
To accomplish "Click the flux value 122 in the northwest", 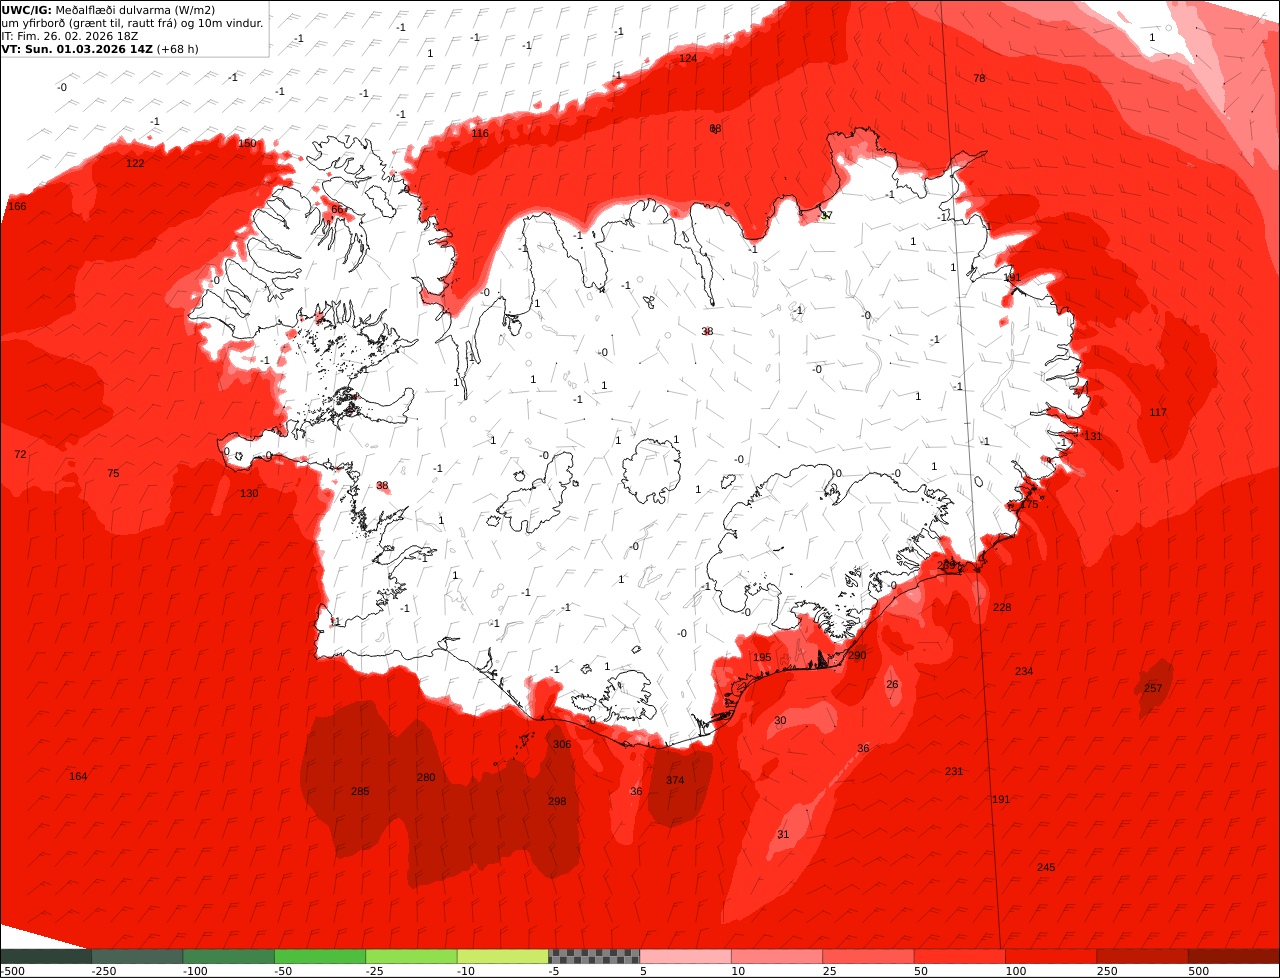I will [135, 163].
